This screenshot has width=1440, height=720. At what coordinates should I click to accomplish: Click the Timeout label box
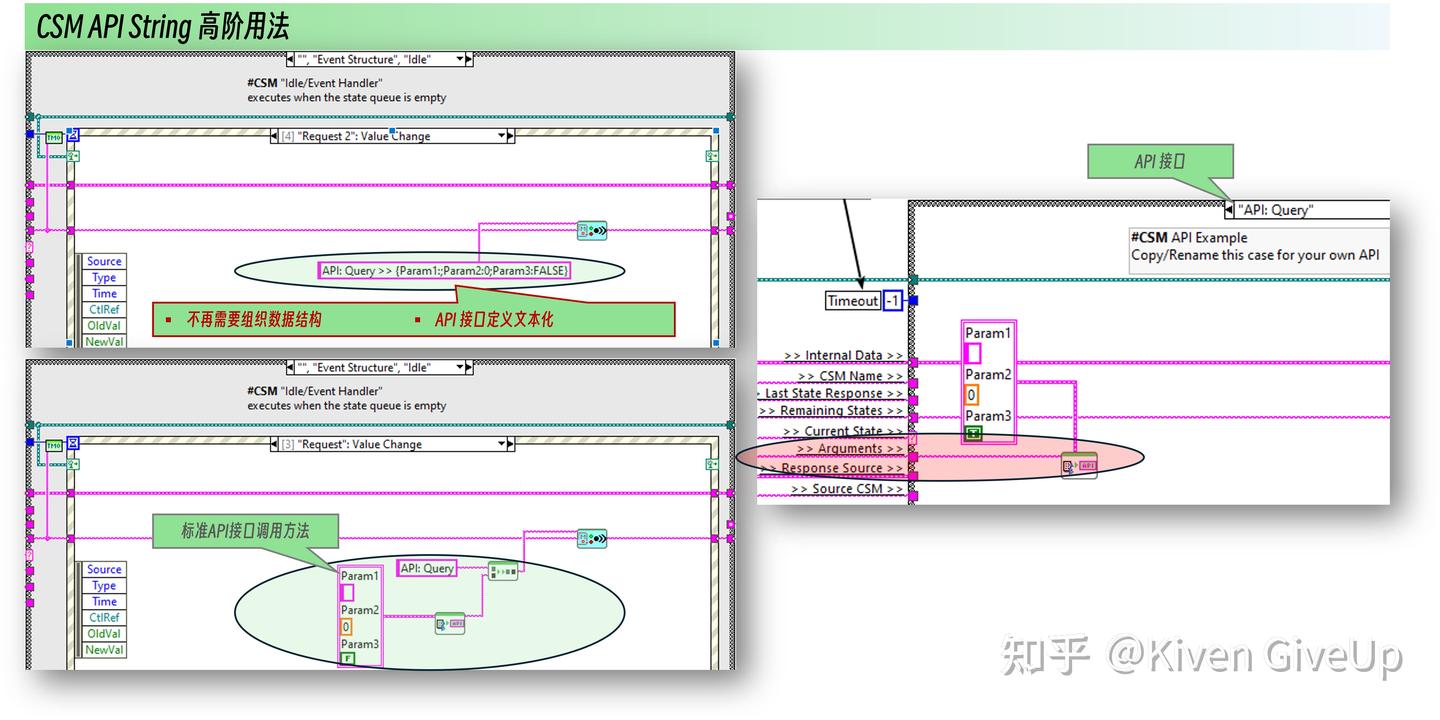click(x=853, y=300)
